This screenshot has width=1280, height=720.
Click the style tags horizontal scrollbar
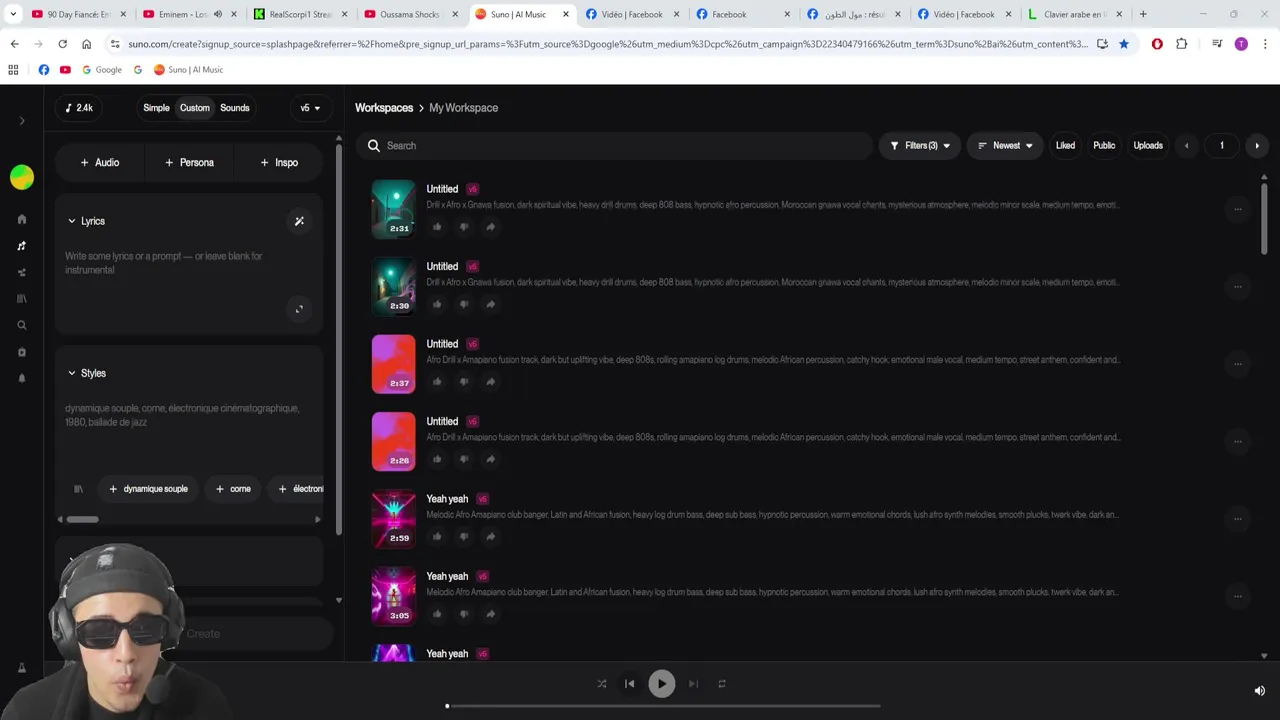click(x=82, y=519)
